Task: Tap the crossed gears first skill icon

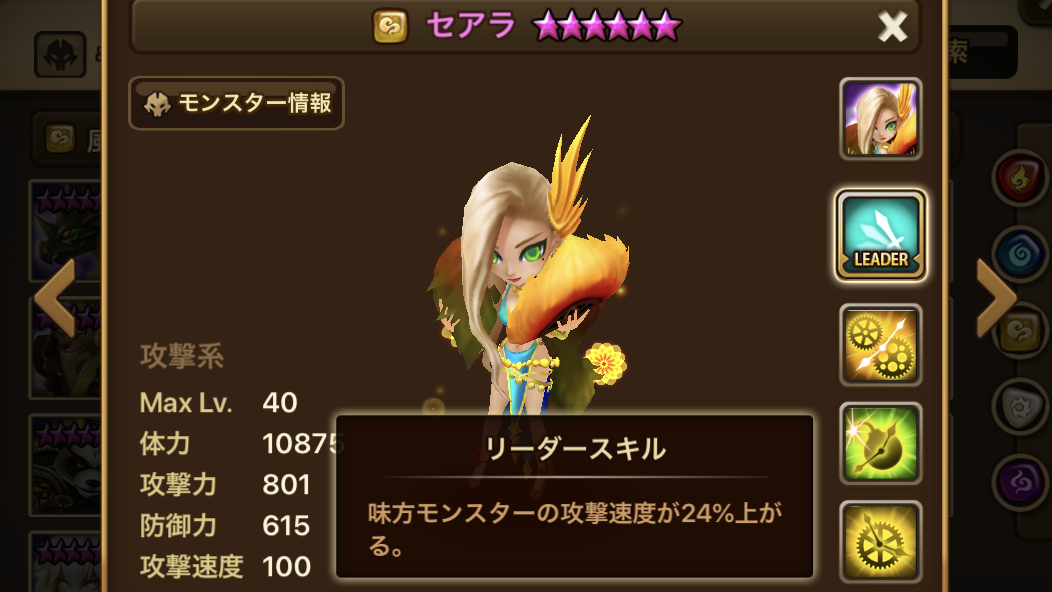Action: coord(880,345)
